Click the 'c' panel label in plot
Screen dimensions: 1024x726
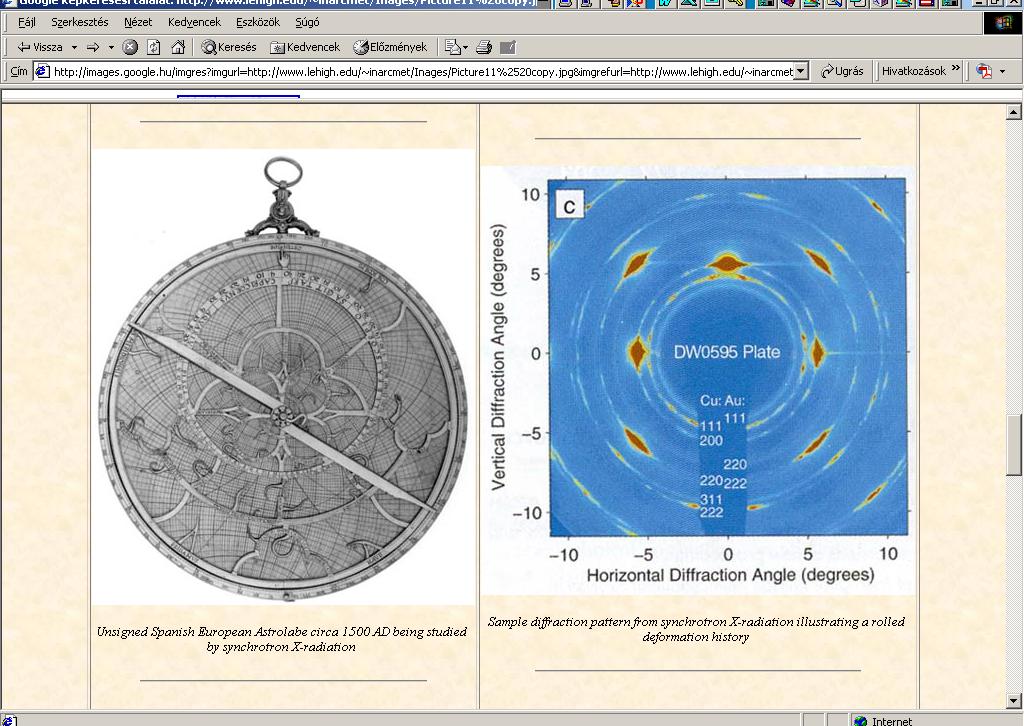tap(569, 206)
